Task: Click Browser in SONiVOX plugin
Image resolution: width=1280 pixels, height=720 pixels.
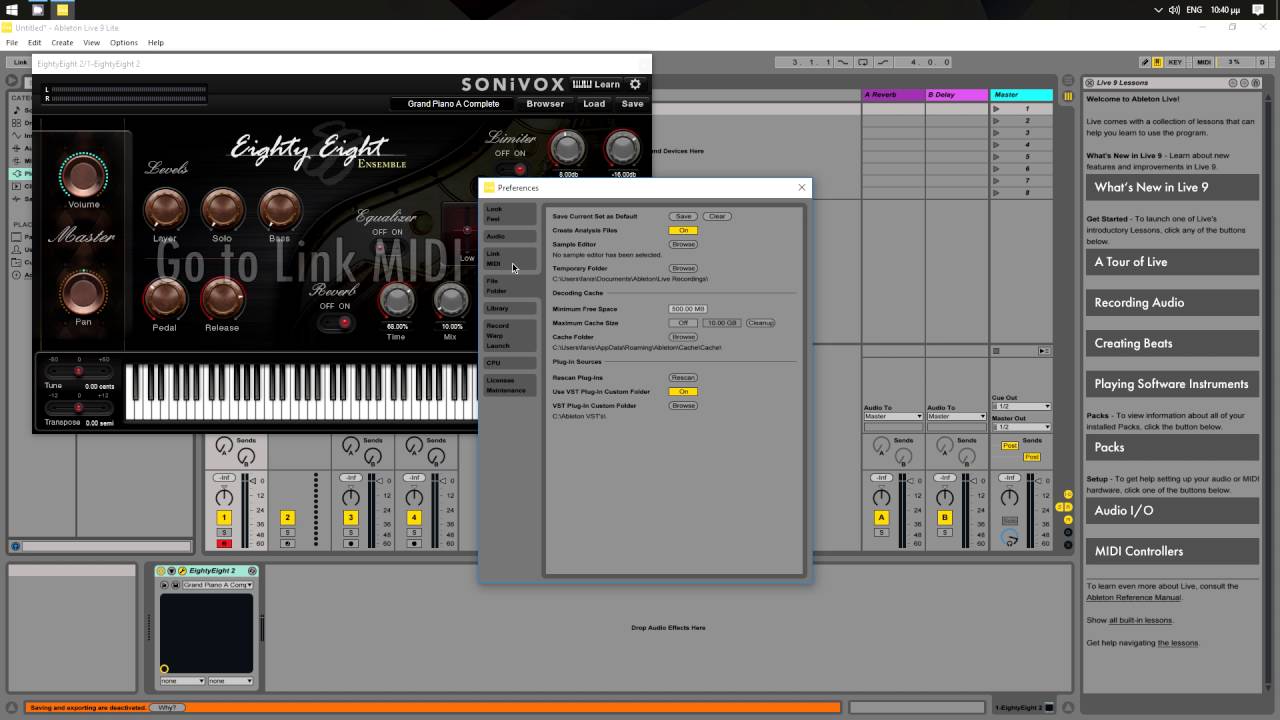Action: coord(545,104)
